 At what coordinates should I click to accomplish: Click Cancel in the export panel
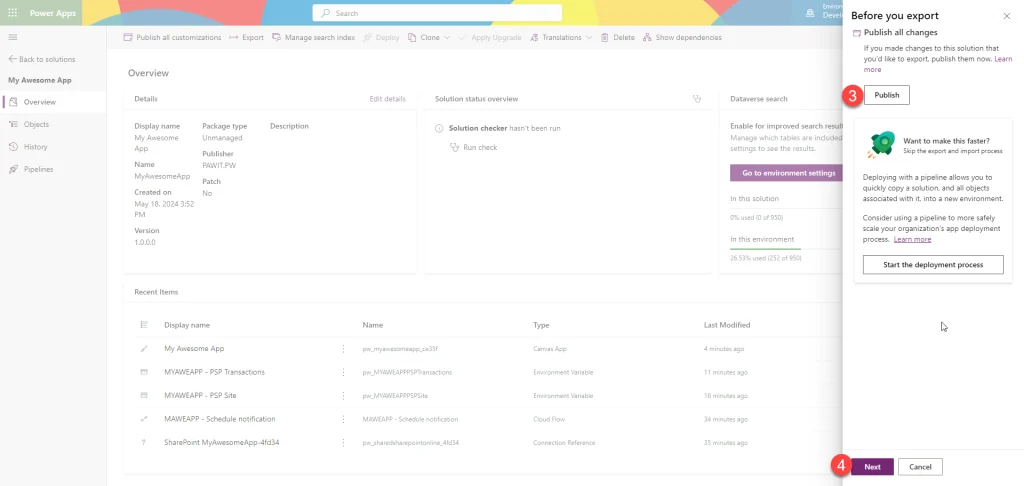click(920, 467)
